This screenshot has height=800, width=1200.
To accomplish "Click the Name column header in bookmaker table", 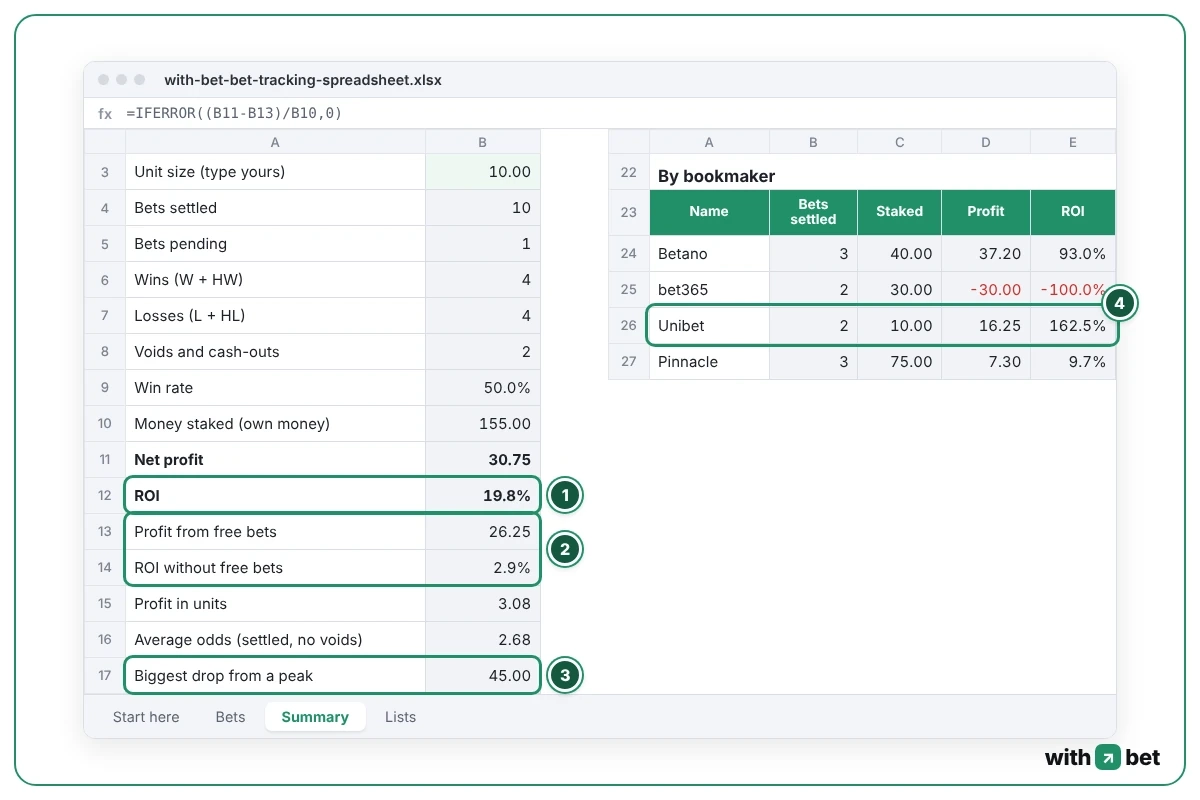I will click(x=709, y=212).
